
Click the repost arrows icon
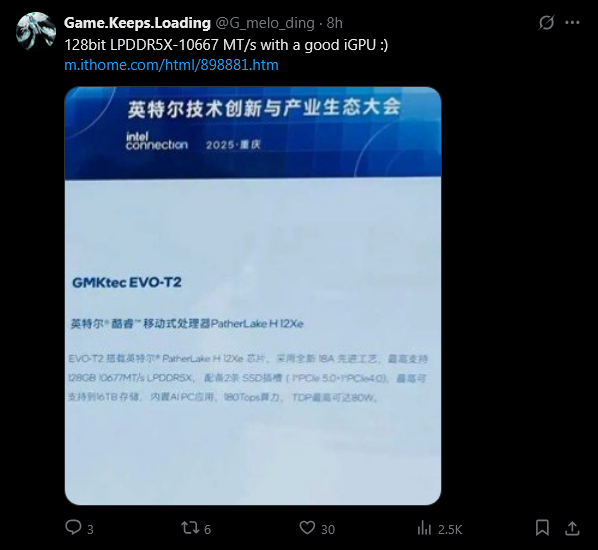point(190,528)
